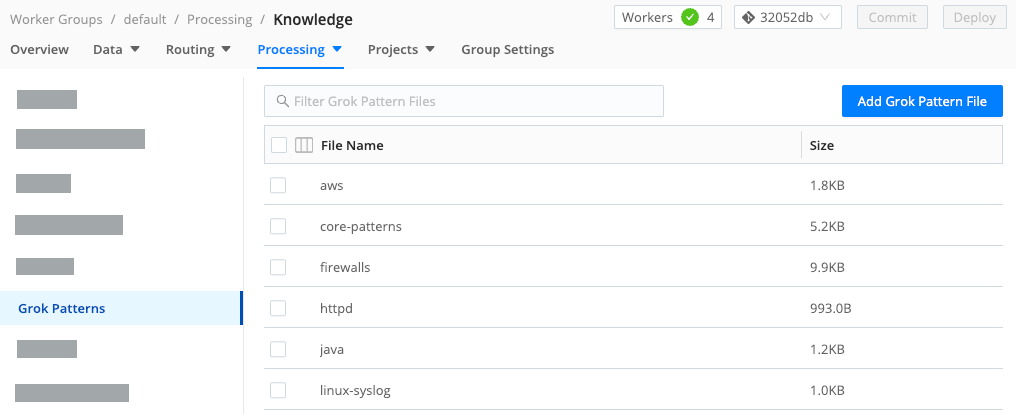
Task: Open the Projects dropdown menu
Action: pyautogui.click(x=400, y=49)
